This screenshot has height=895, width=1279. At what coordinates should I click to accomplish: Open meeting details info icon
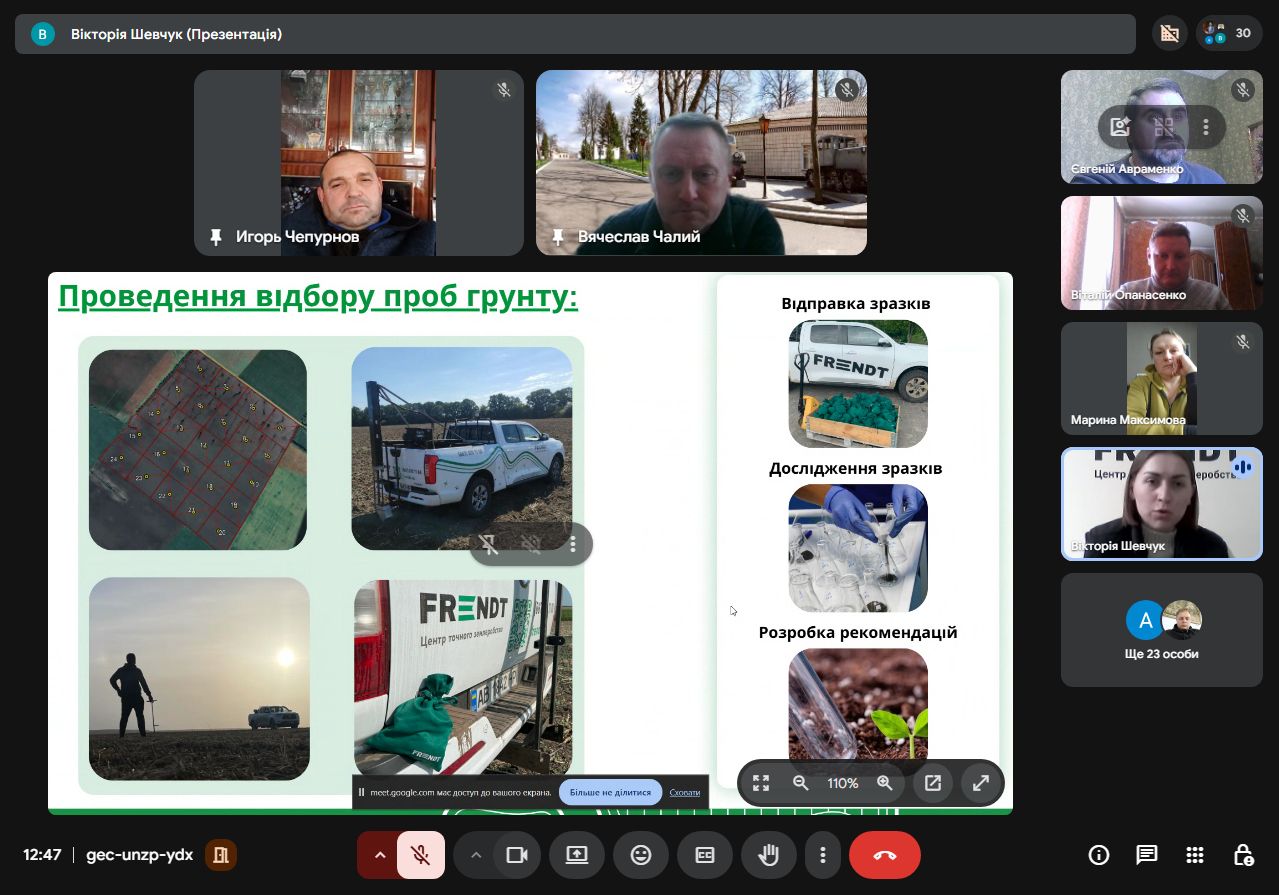point(1099,855)
